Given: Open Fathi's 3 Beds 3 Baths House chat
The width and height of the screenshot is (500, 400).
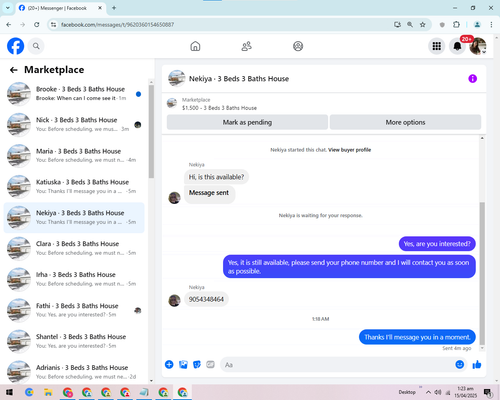Looking at the screenshot, I should (74, 310).
